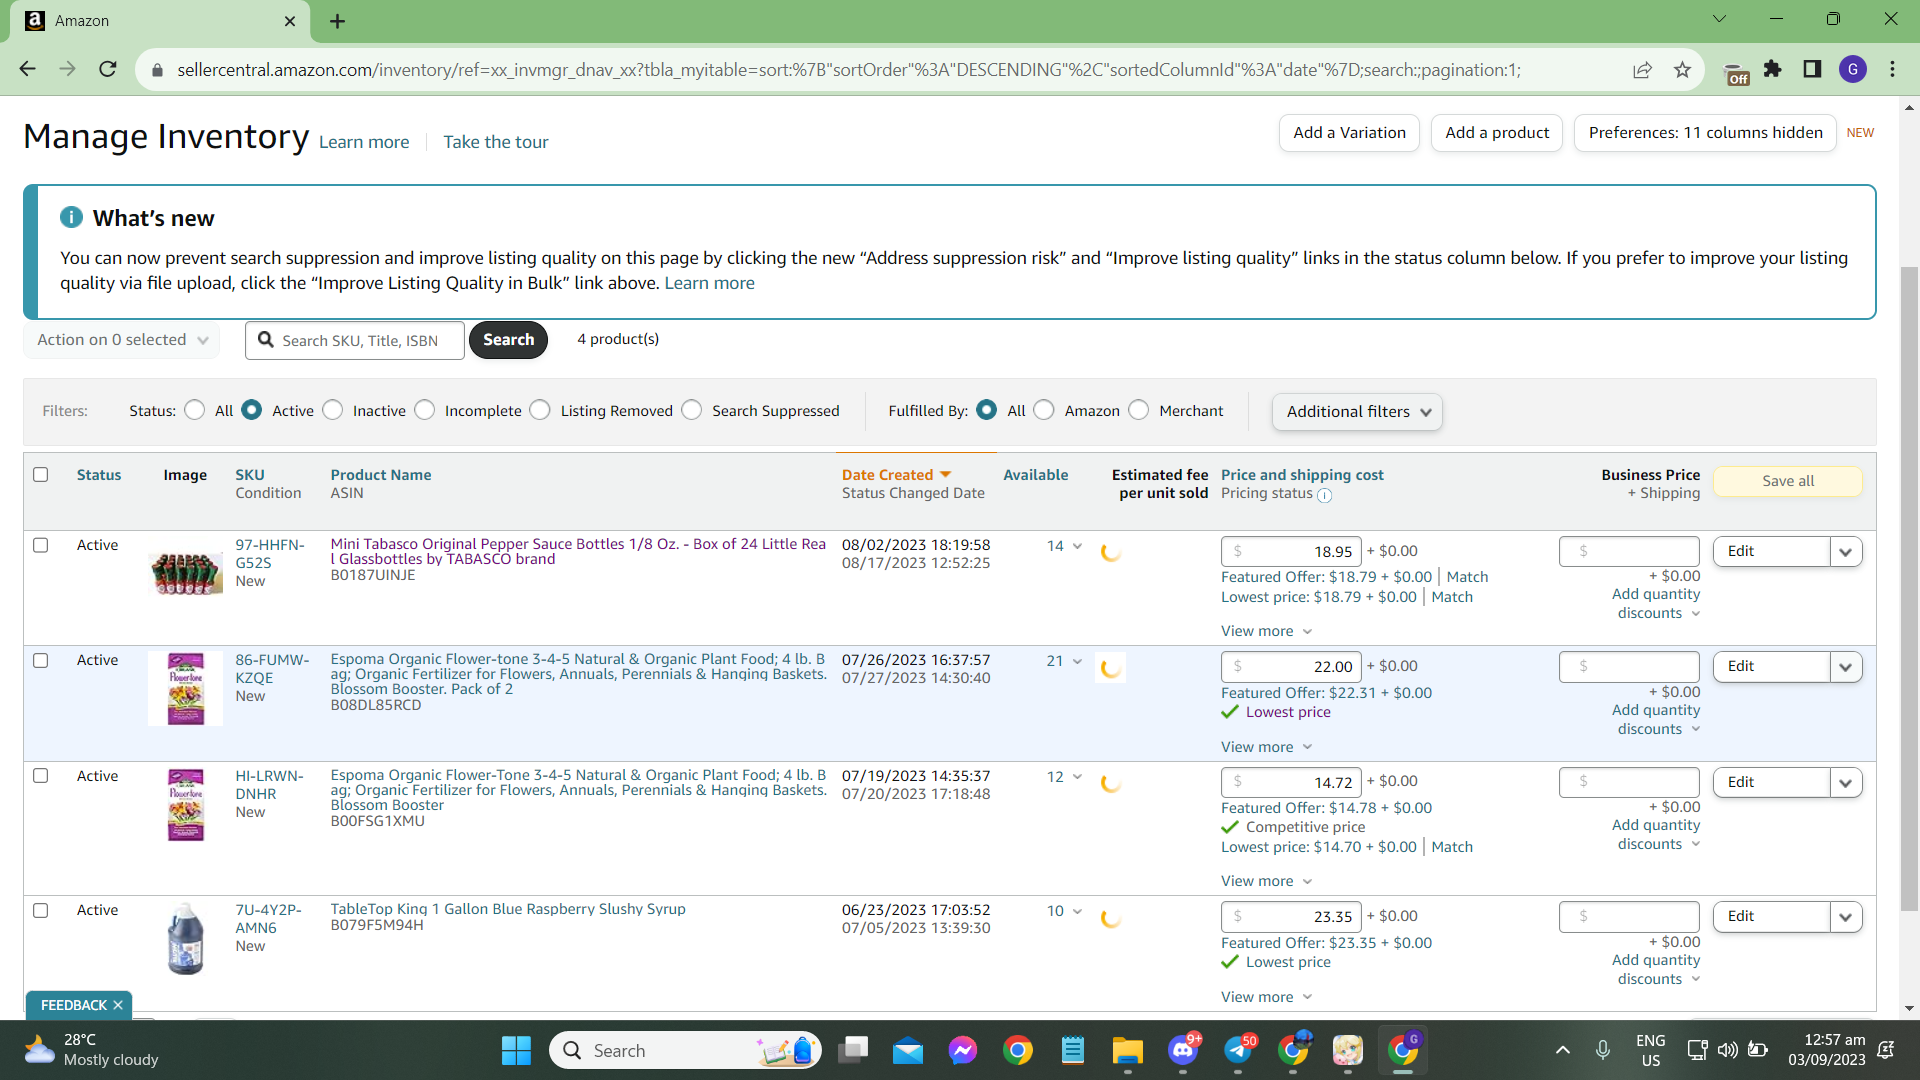1920x1080 pixels.
Task: Click the price field showing 22.00
Action: click(x=1291, y=667)
